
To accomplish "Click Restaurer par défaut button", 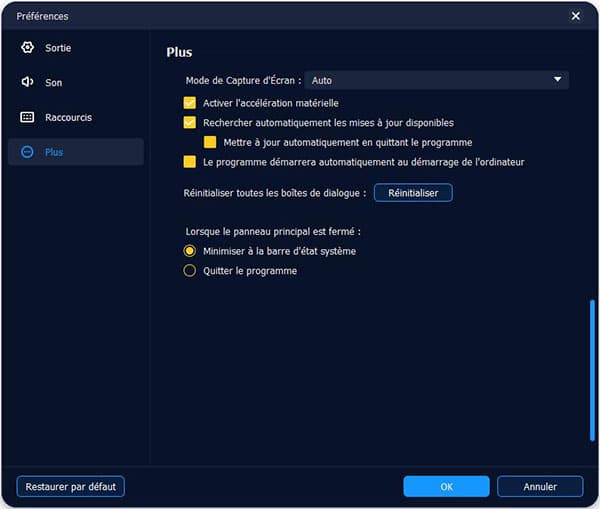I will [70, 487].
